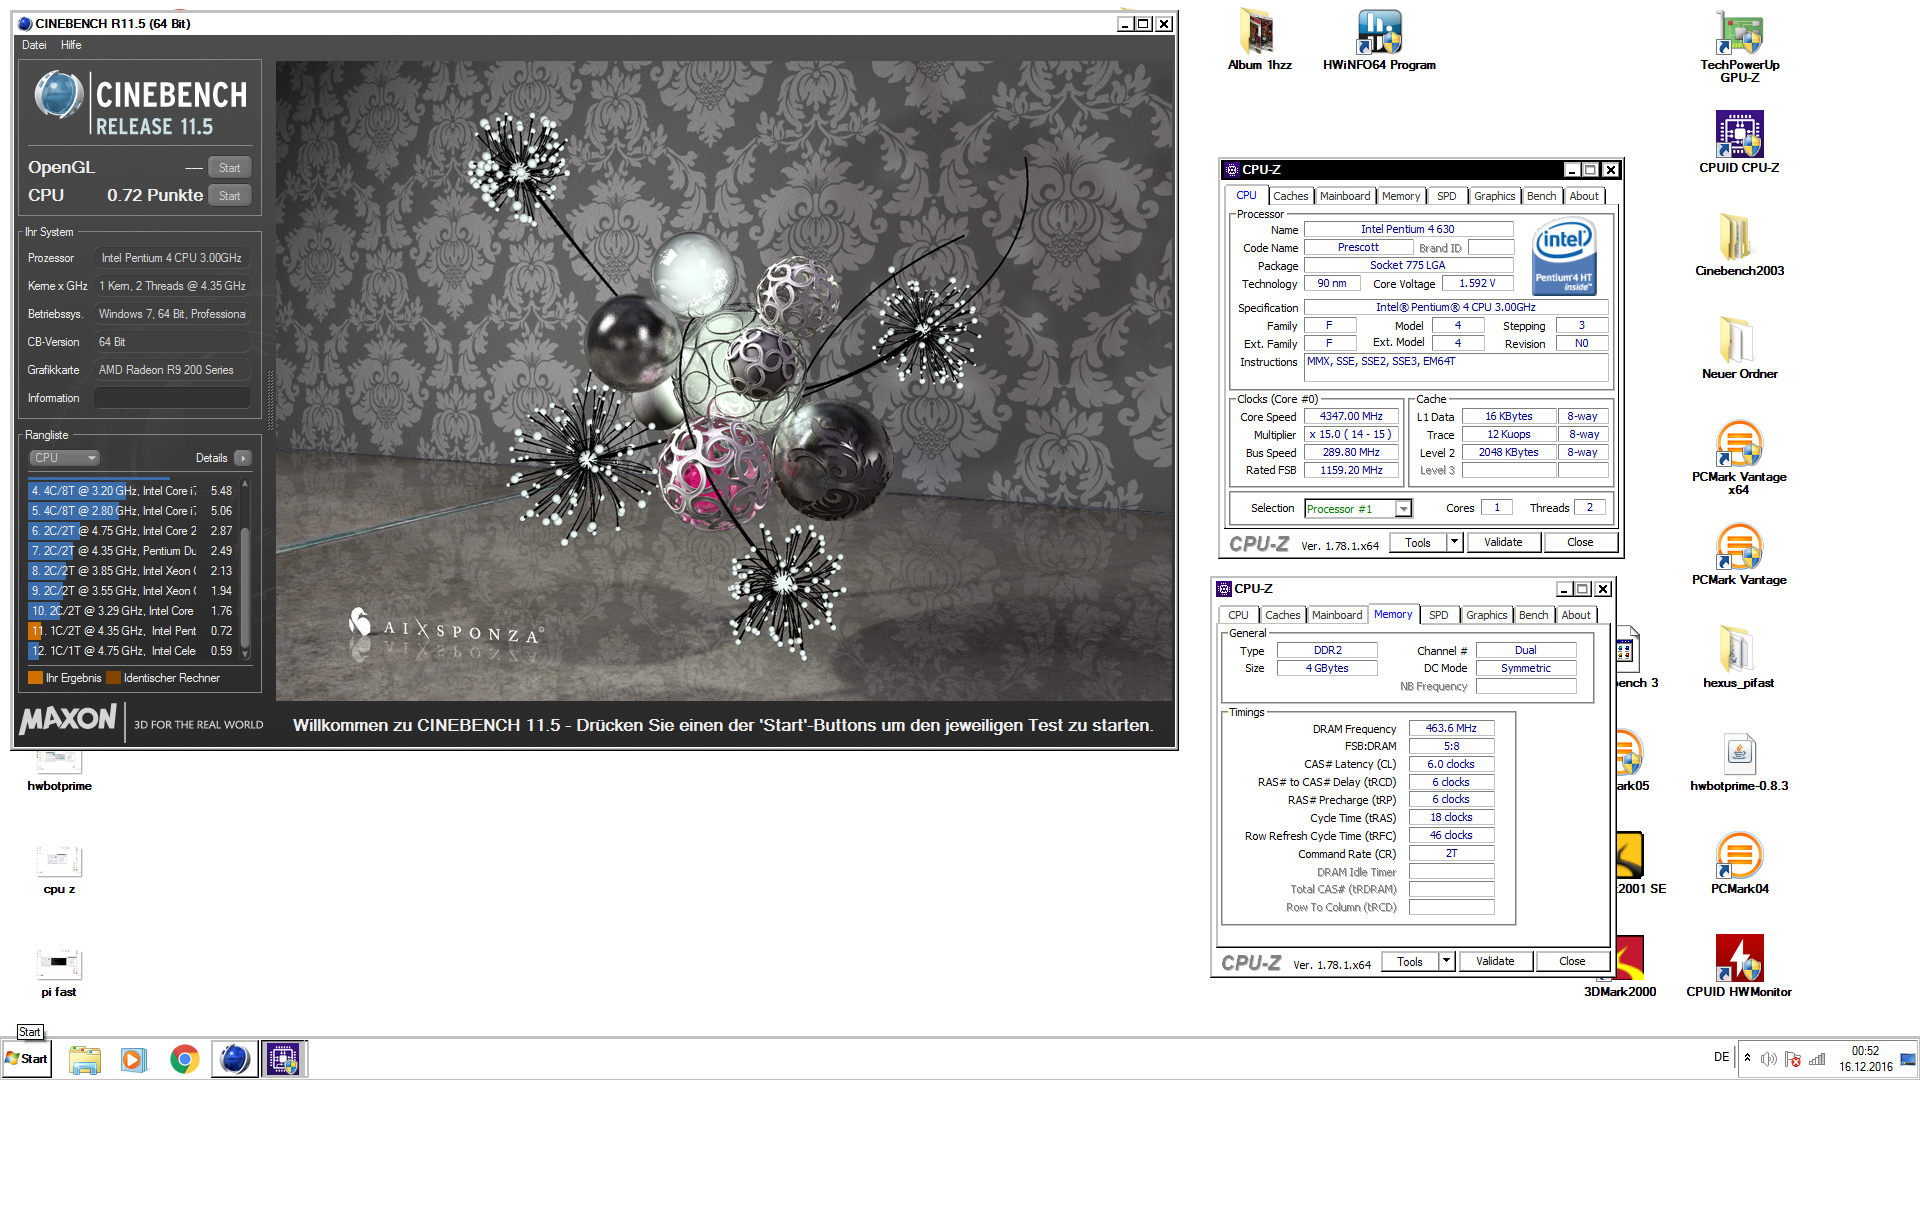The image size is (1920, 1210).
Task: Launch CPUID HWMonitor shortcut
Action: click(1739, 966)
